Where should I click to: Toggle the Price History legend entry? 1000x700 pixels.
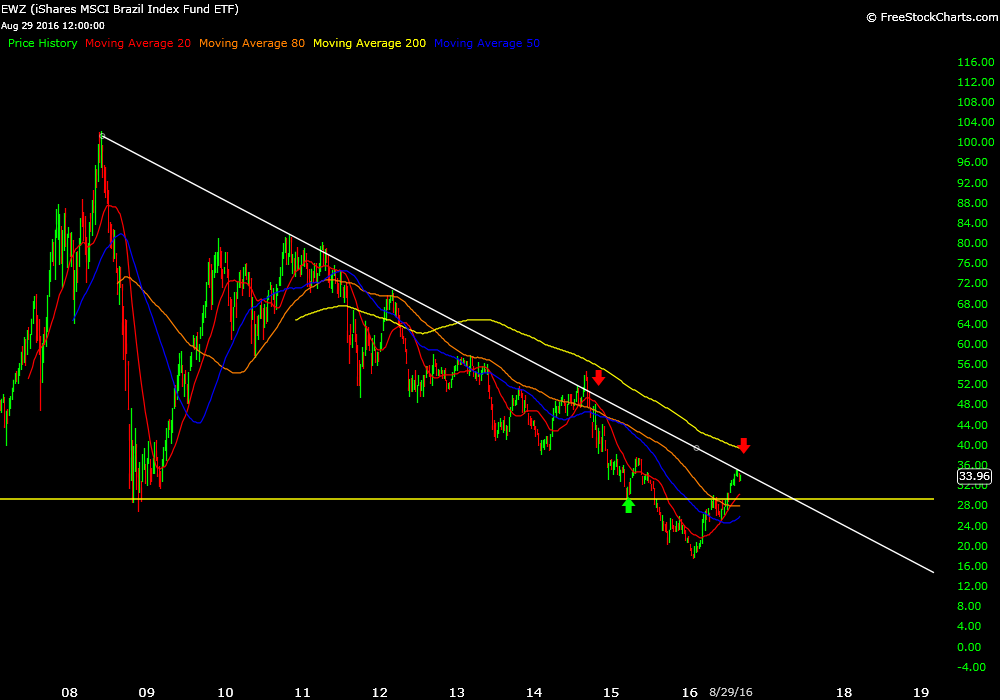tap(42, 44)
